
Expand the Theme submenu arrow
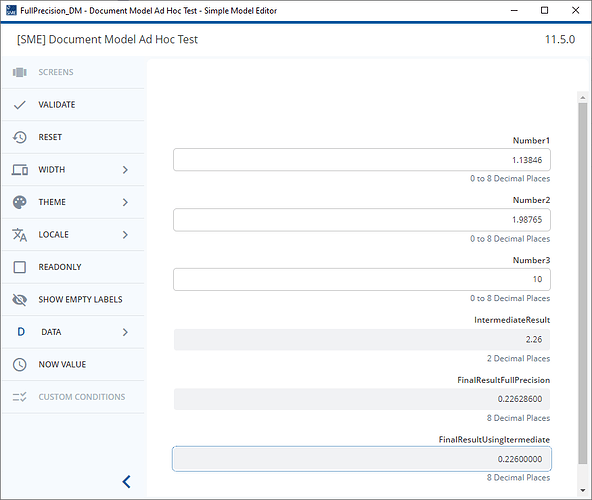125,202
